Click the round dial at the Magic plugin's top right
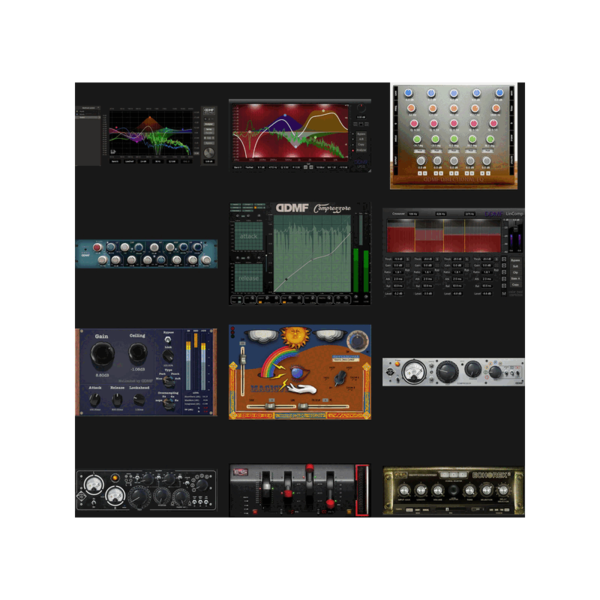 tap(357, 341)
